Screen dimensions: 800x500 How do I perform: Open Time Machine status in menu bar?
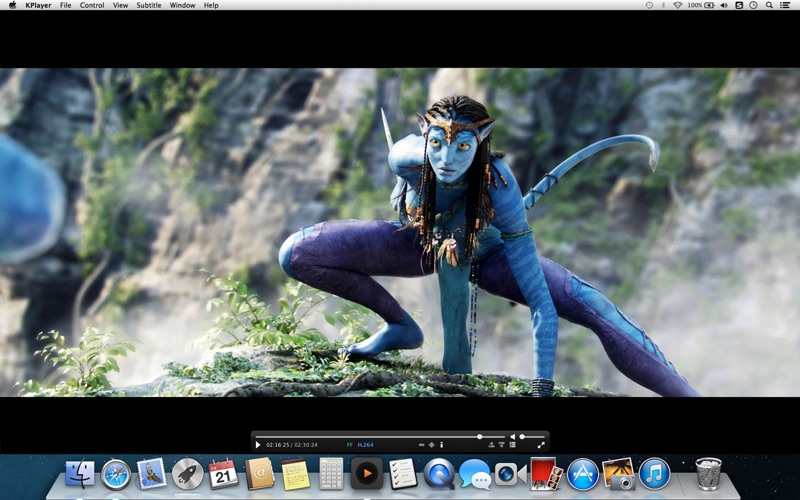click(649, 5)
